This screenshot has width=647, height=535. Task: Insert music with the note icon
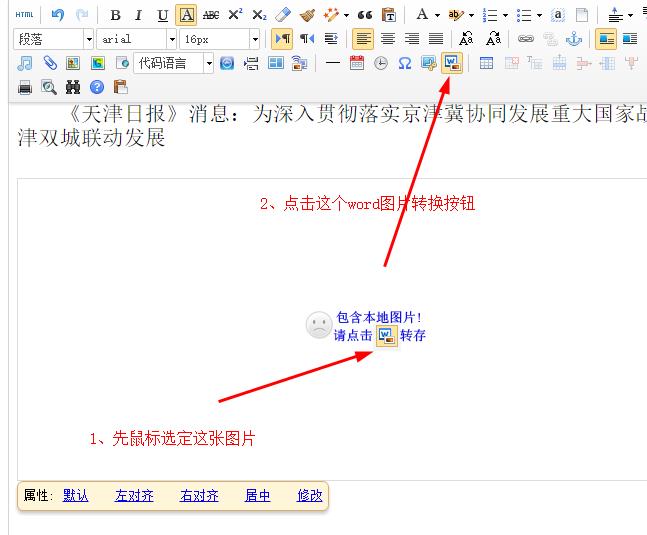coord(25,63)
